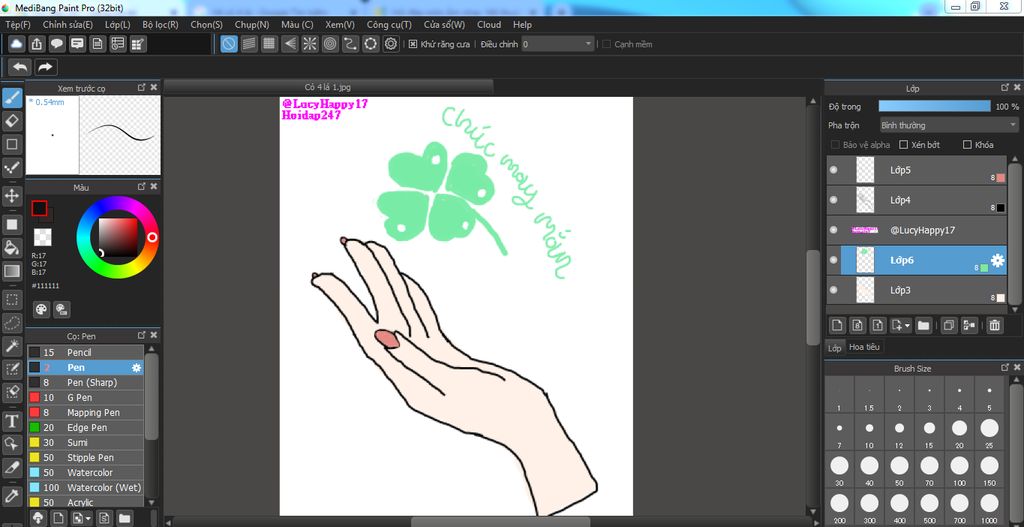Select the Lớp3 layer thumbnail
The width and height of the screenshot is (1024, 527).
coord(865,290)
